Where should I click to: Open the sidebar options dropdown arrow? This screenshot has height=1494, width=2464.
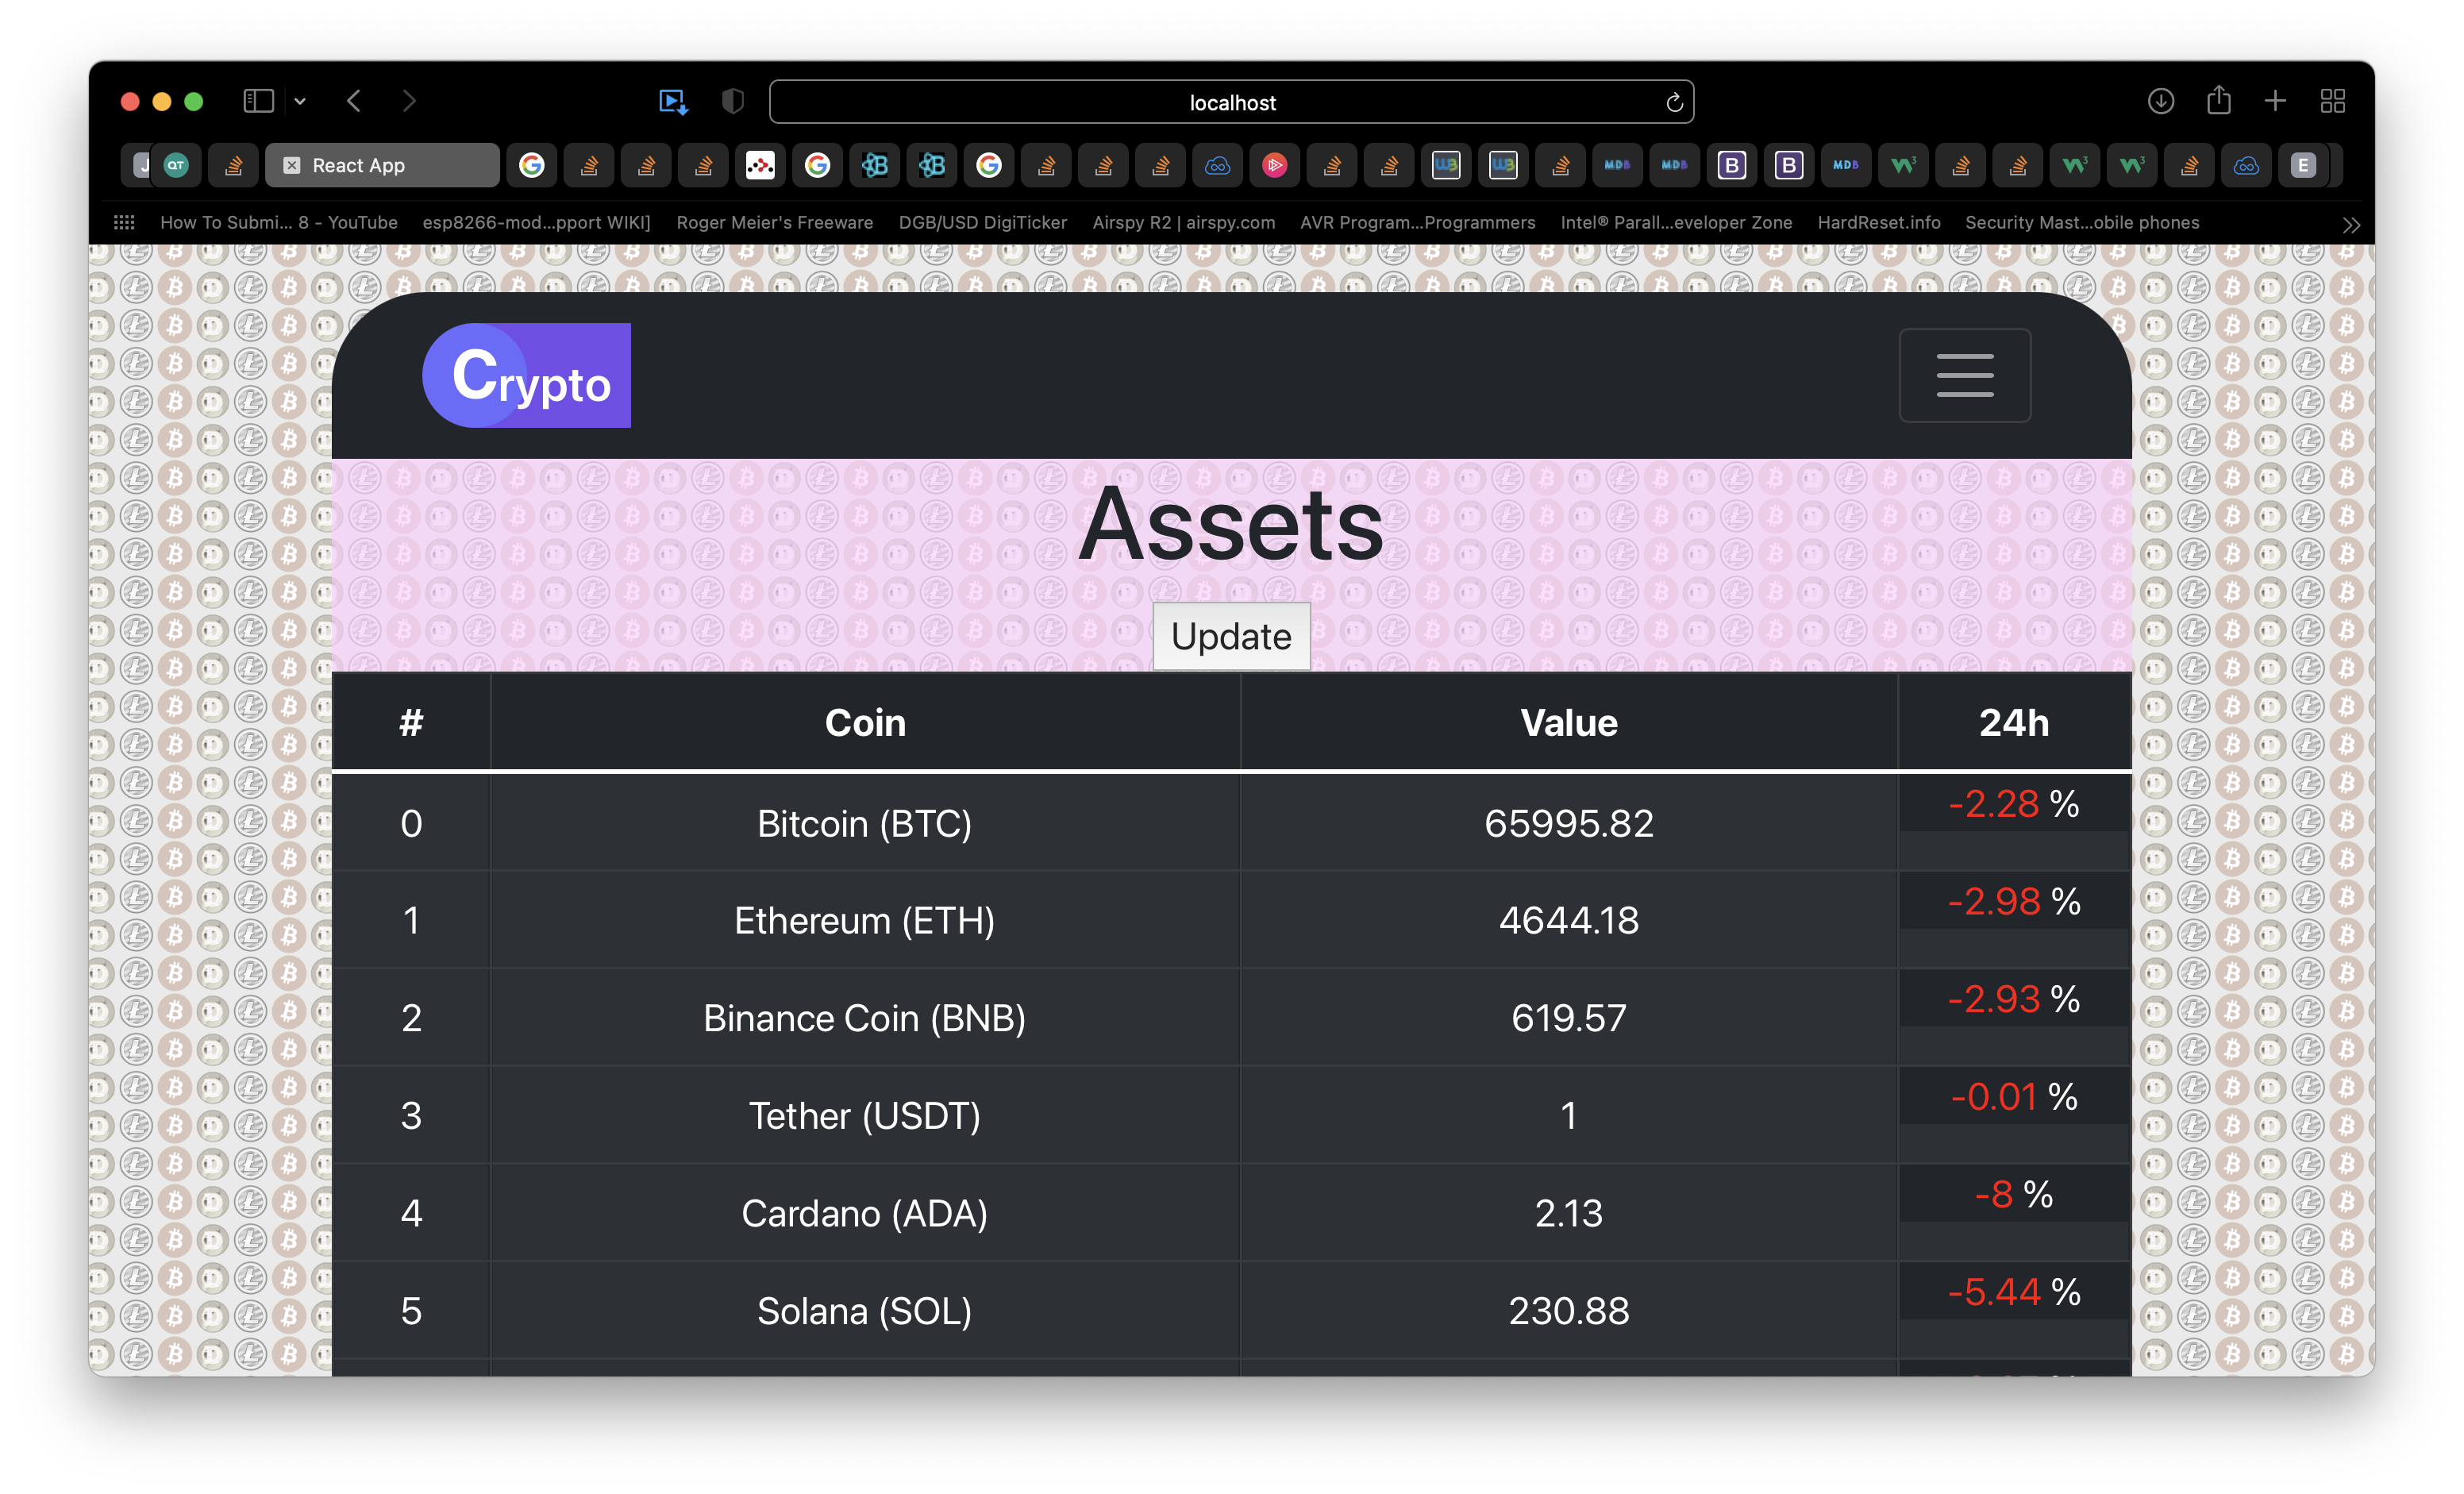300,101
